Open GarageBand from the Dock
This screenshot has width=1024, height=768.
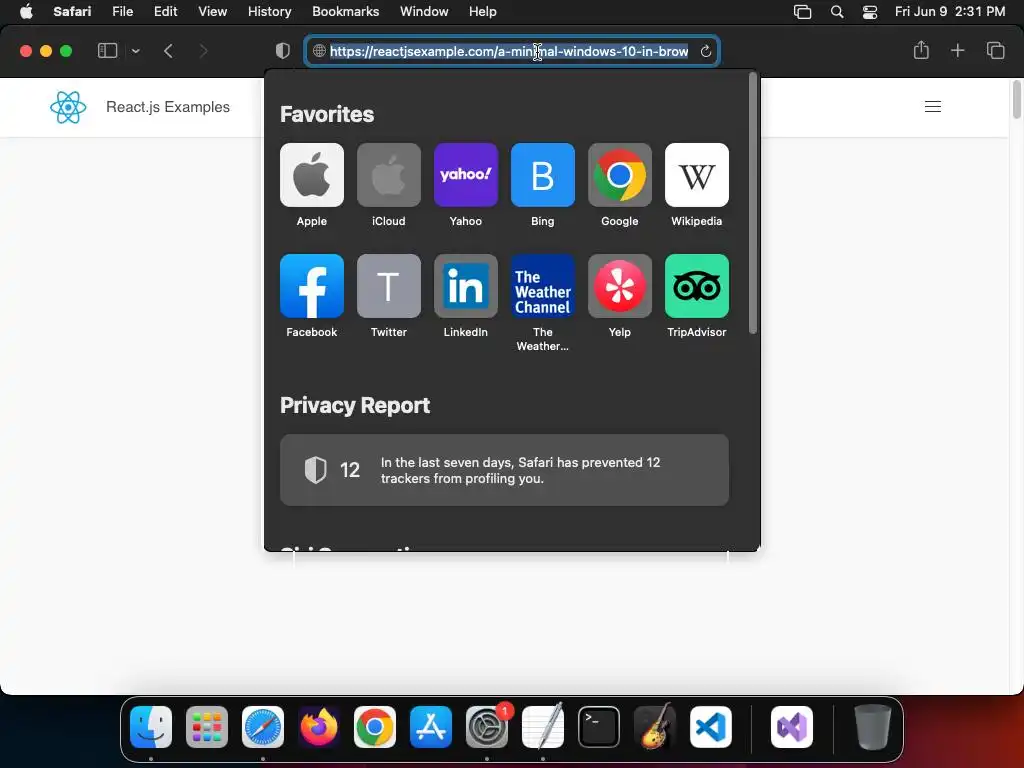(x=655, y=727)
